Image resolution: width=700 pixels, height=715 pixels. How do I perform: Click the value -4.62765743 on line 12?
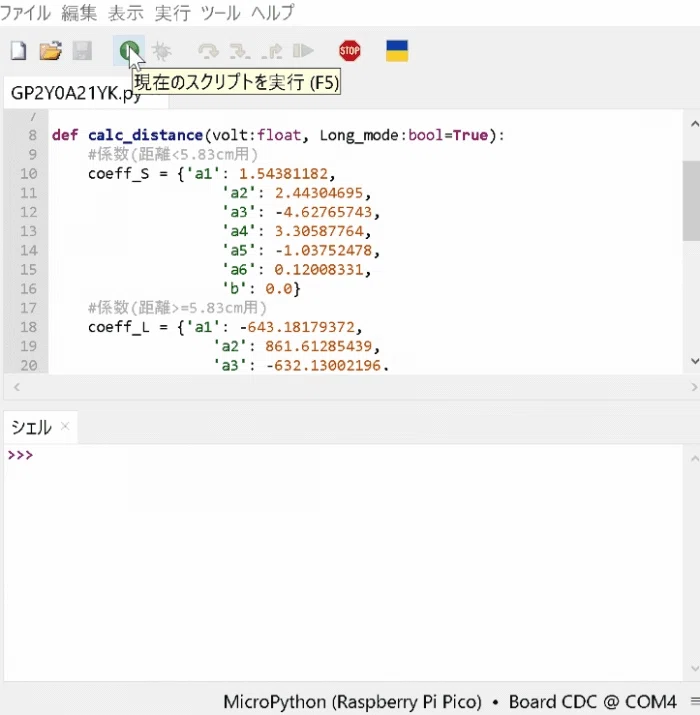coord(323,212)
